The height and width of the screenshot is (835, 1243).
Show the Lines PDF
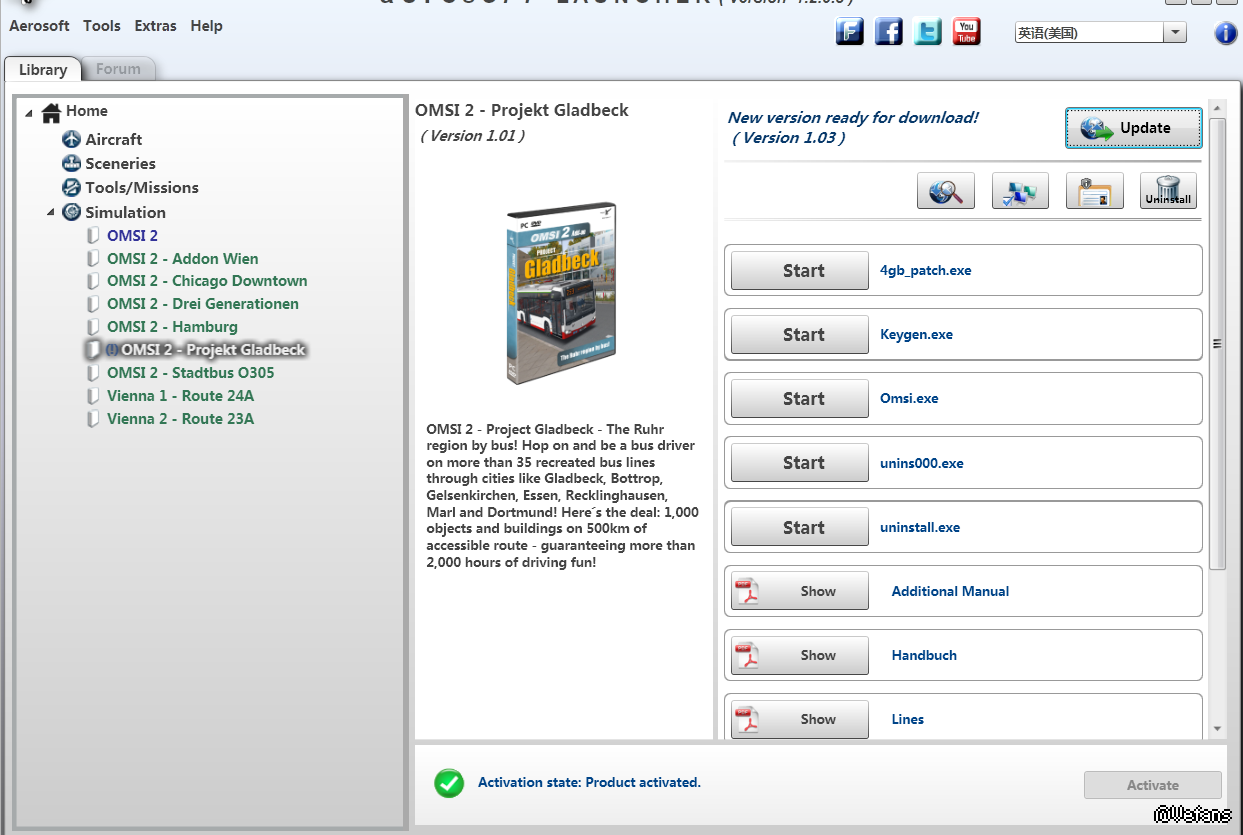pyautogui.click(x=800, y=719)
